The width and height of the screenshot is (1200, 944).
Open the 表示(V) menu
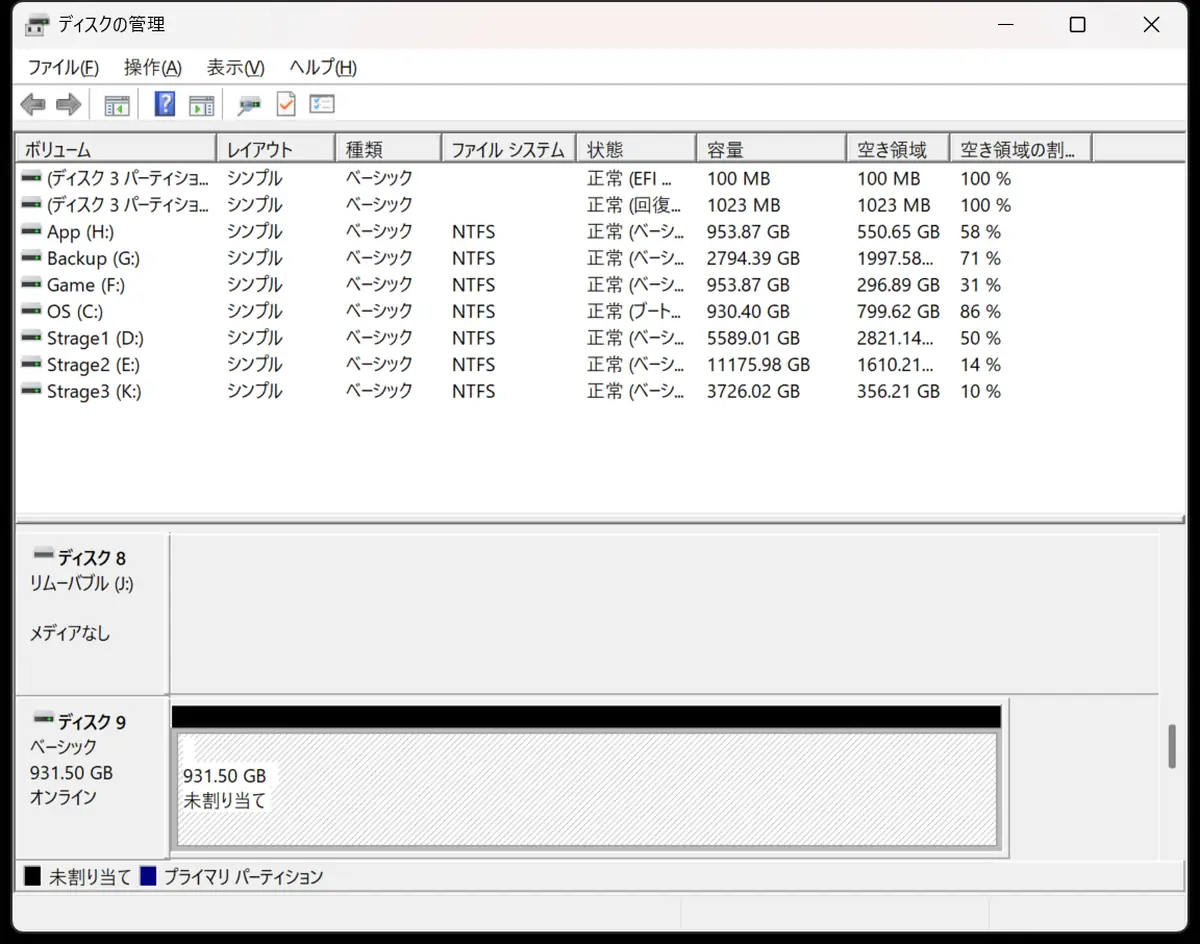[x=236, y=68]
